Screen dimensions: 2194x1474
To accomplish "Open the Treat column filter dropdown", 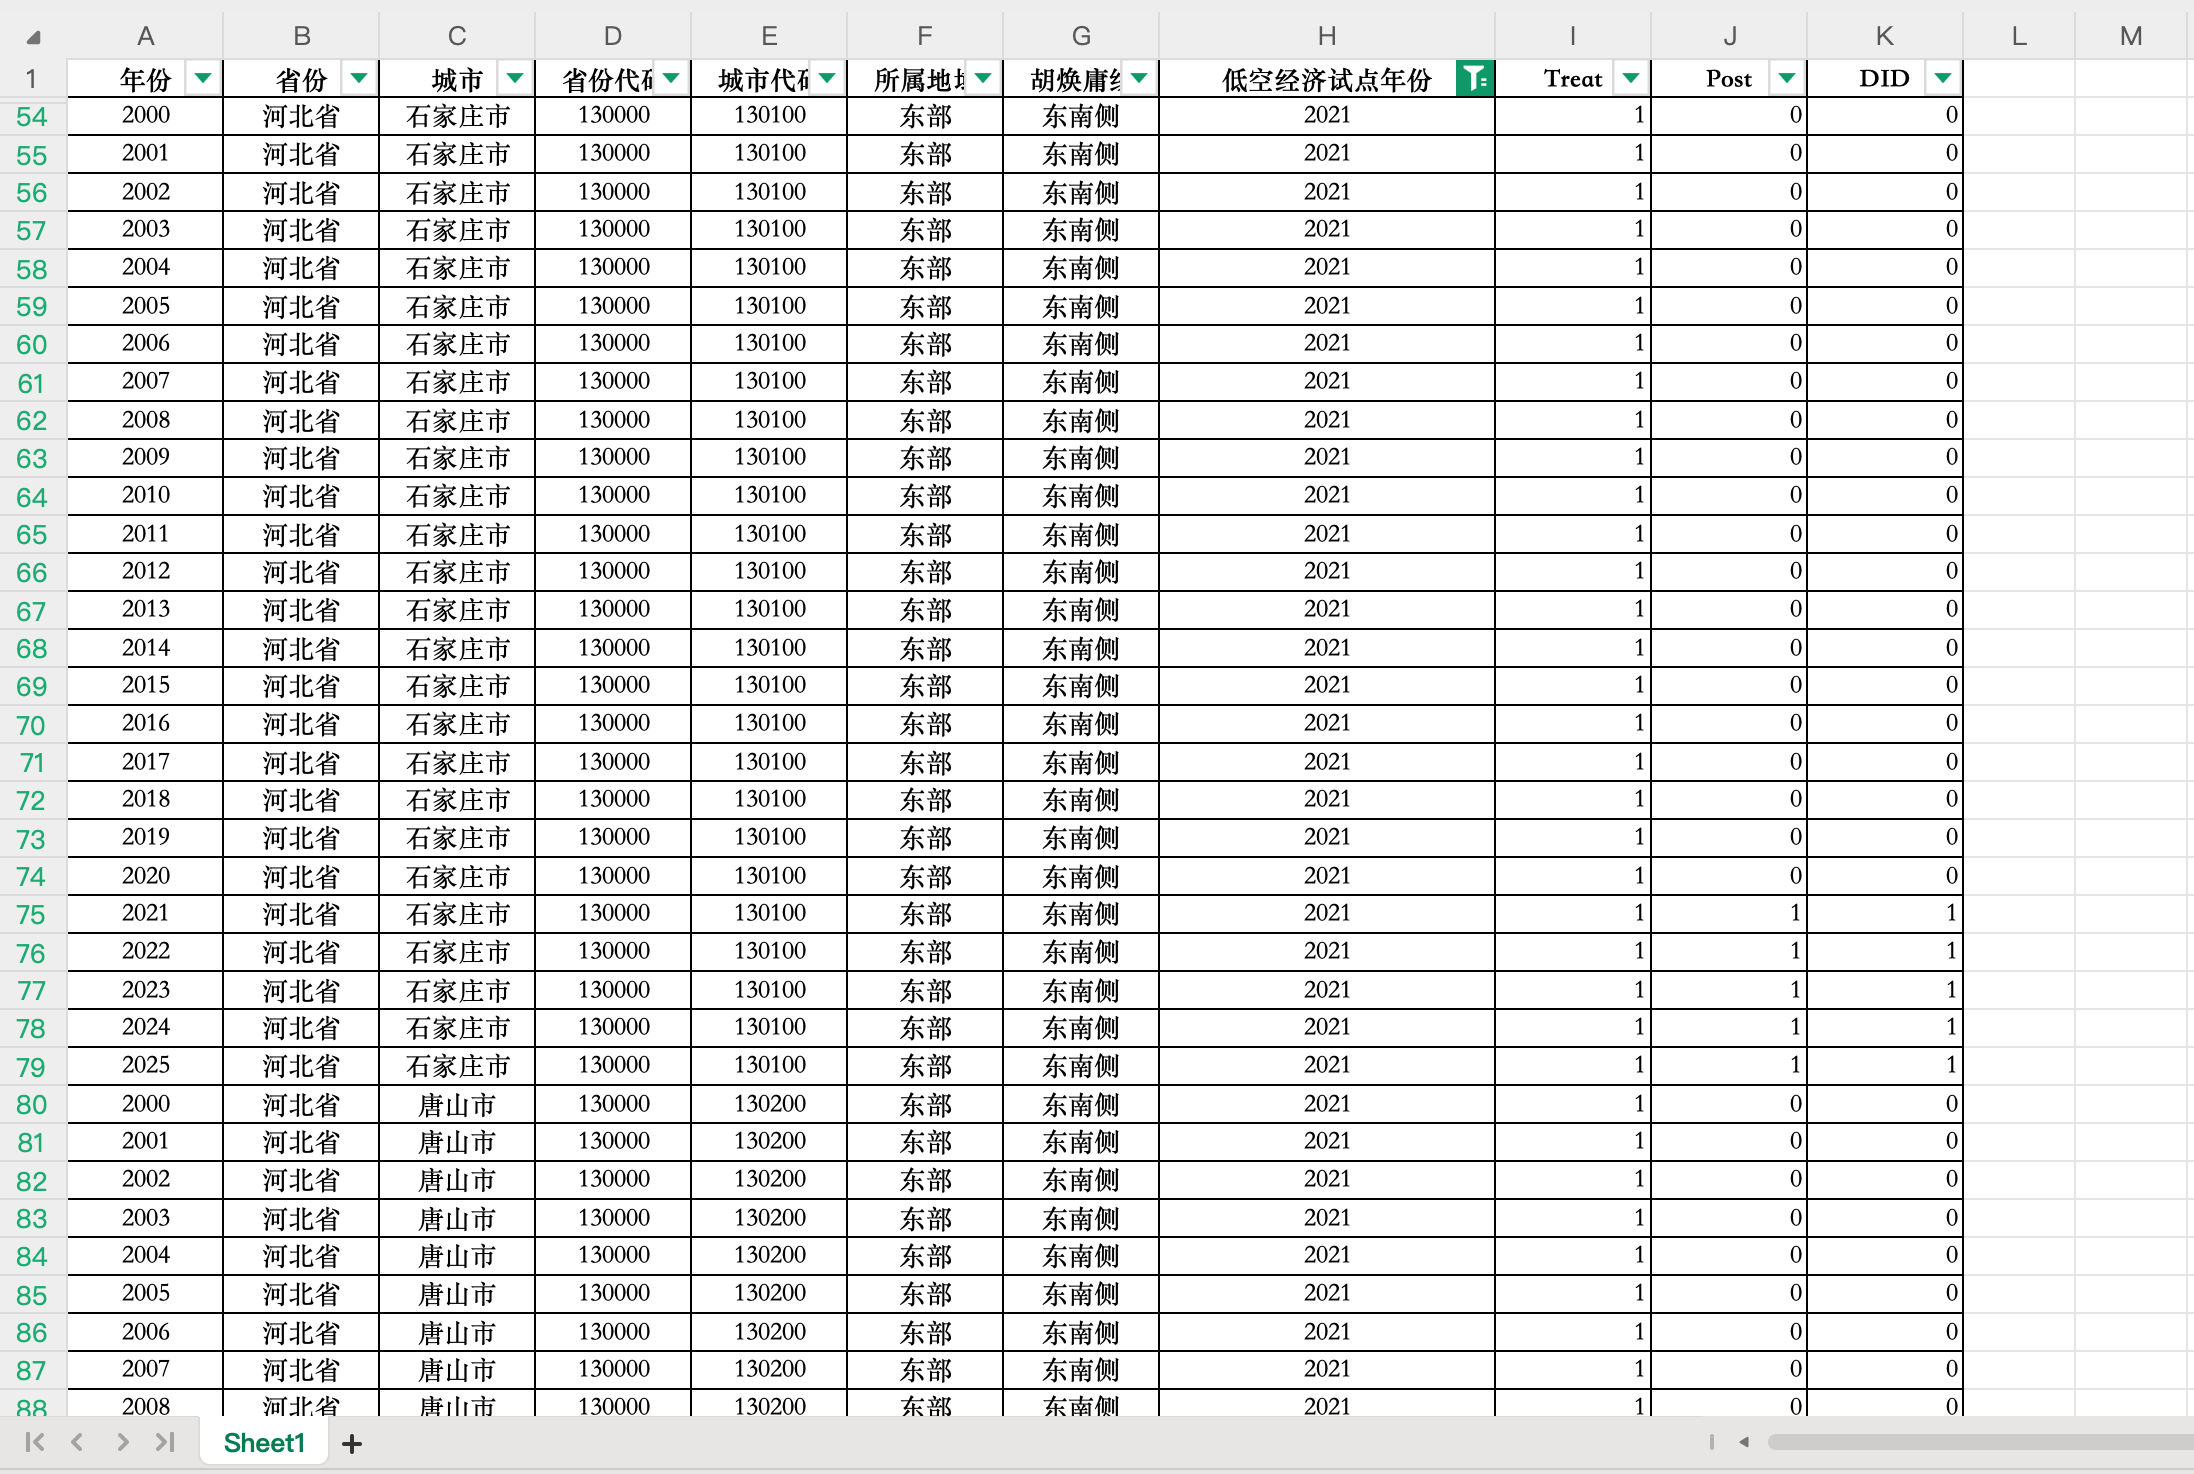I will coord(1632,77).
